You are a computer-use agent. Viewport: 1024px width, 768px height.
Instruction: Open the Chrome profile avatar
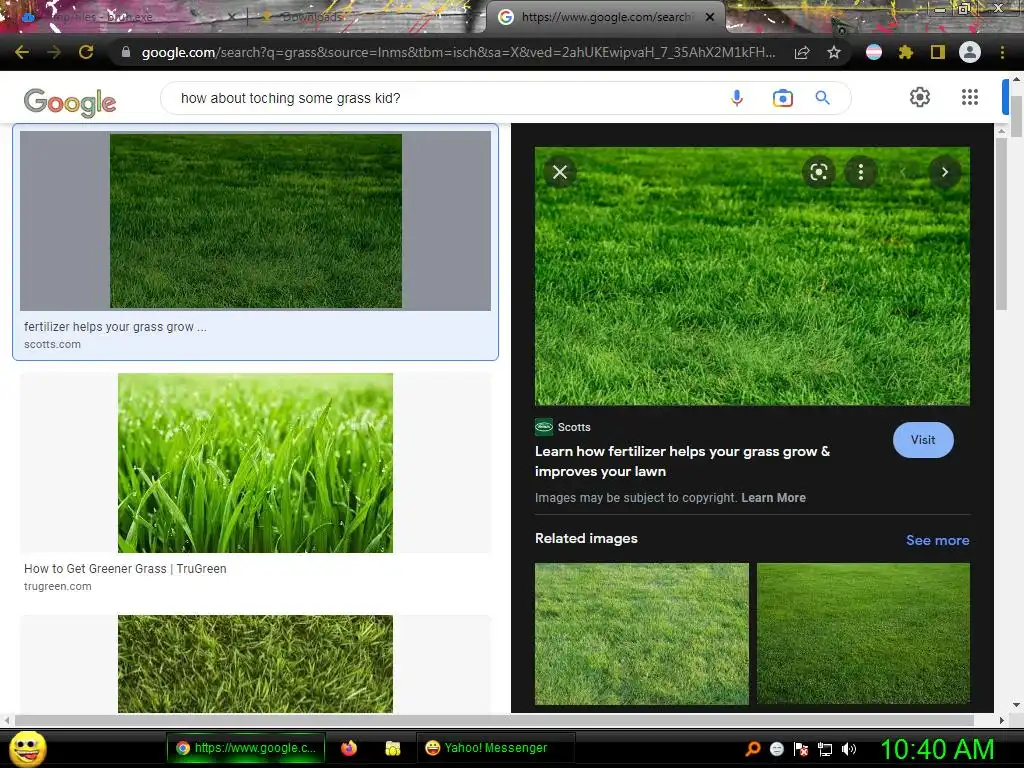(x=970, y=52)
